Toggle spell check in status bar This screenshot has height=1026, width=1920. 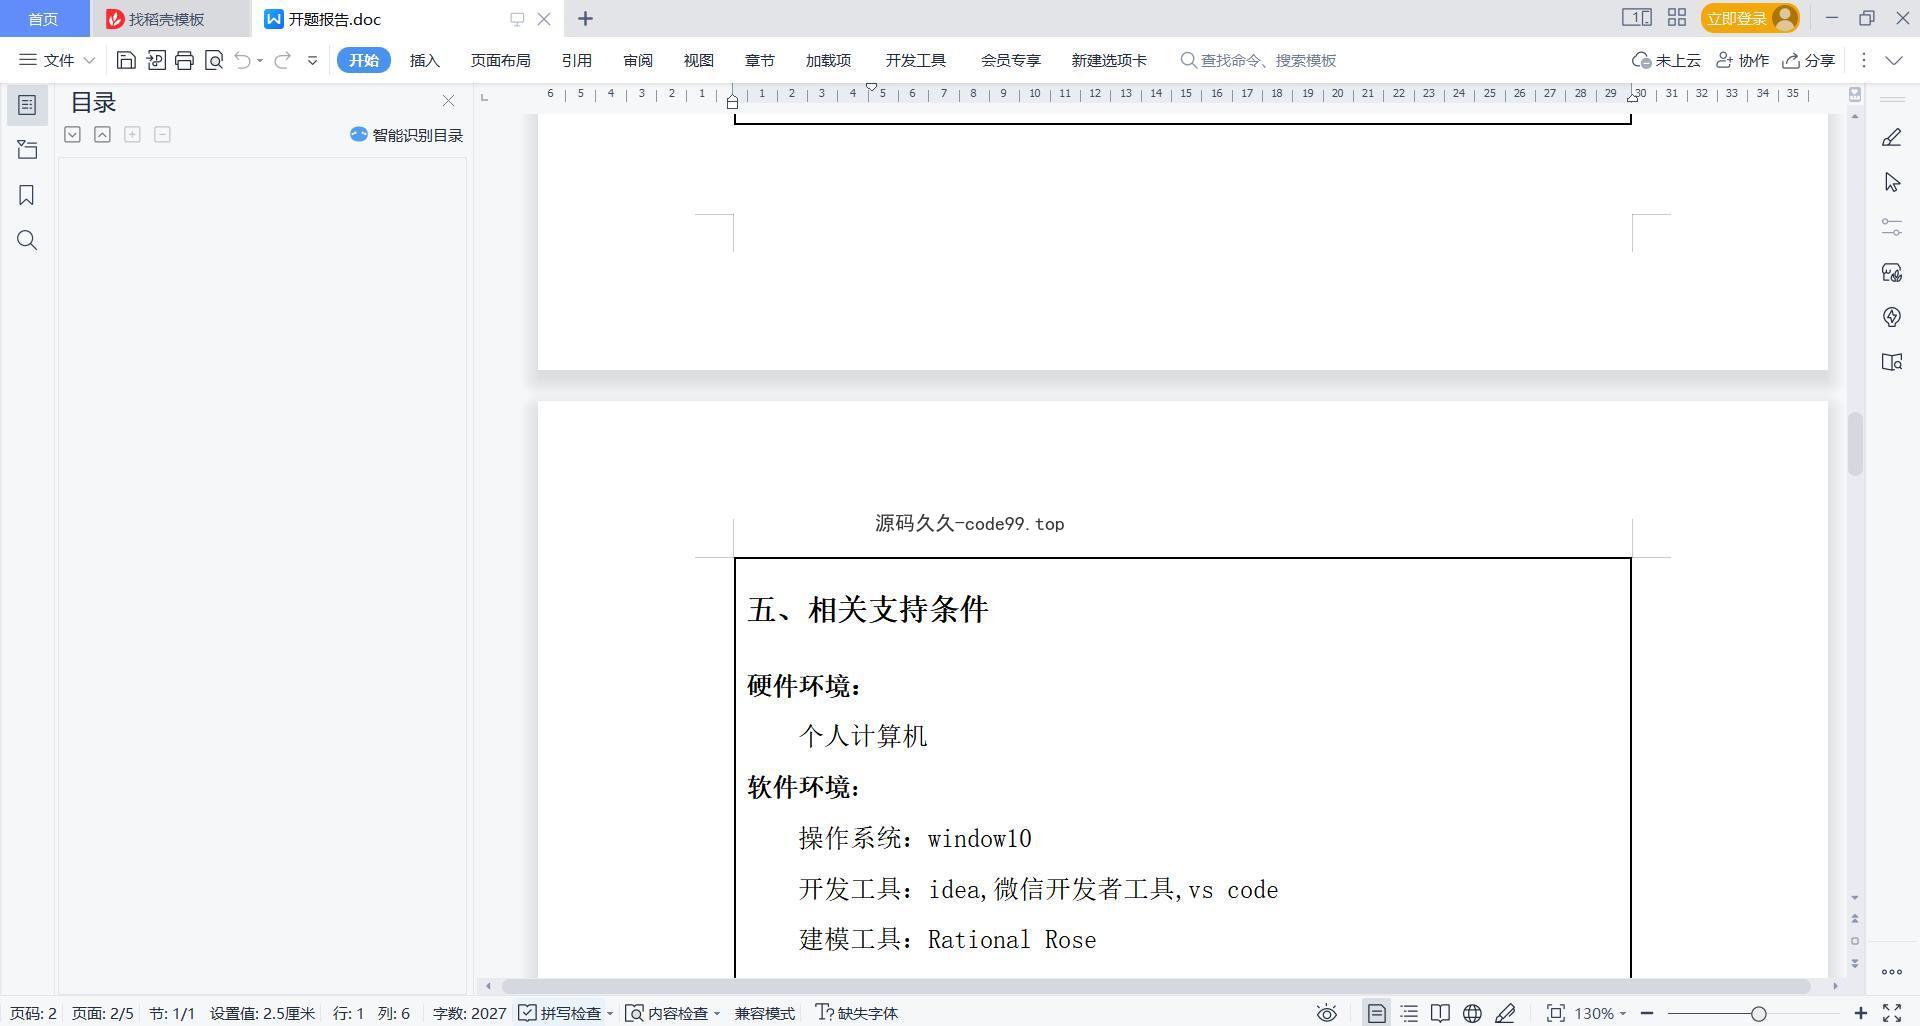[560, 1013]
